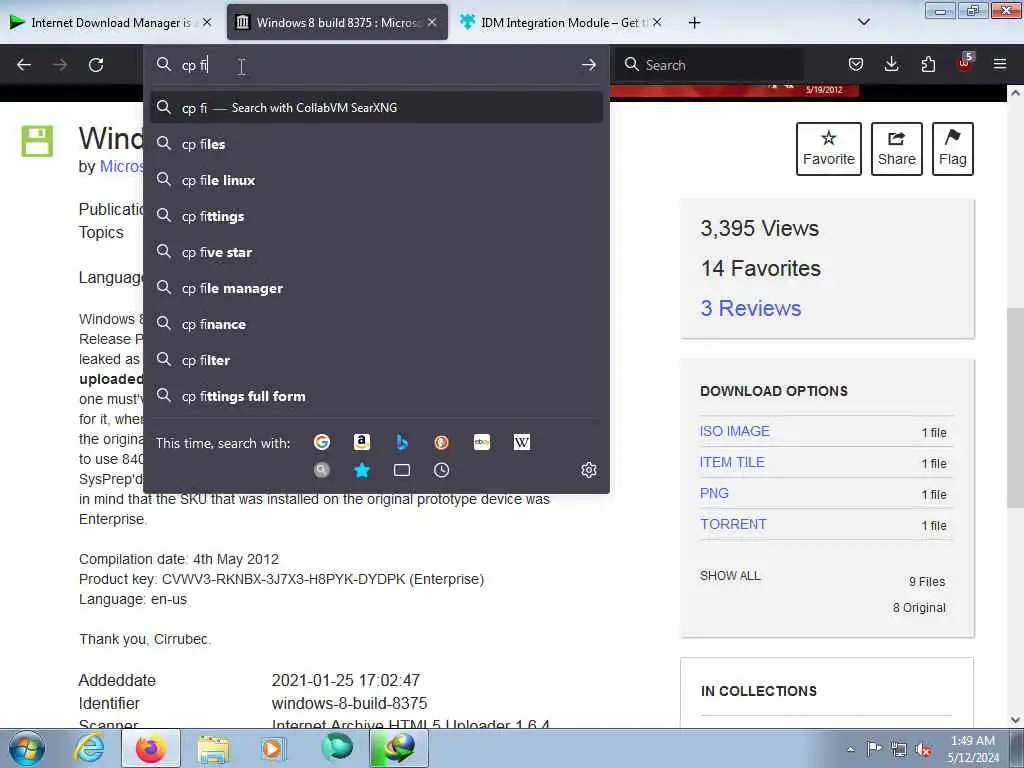Switch to IDM Integration Module tab

click(562, 23)
